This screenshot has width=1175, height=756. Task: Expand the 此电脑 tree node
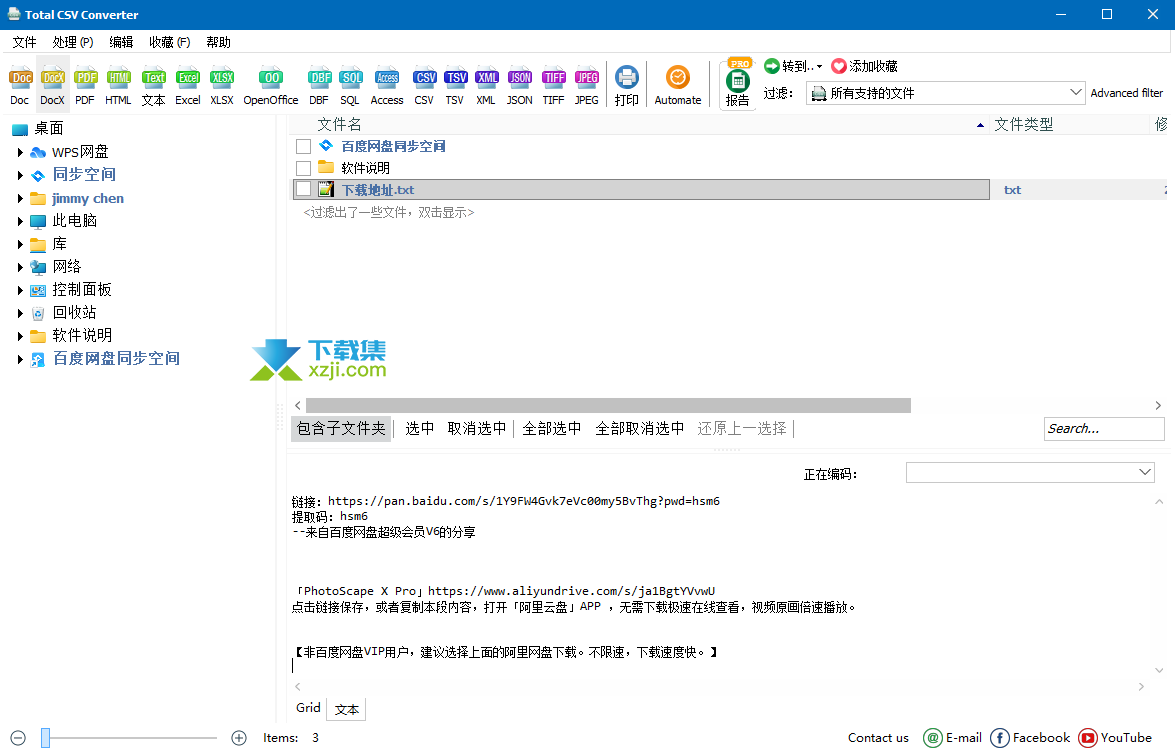[x=20, y=221]
